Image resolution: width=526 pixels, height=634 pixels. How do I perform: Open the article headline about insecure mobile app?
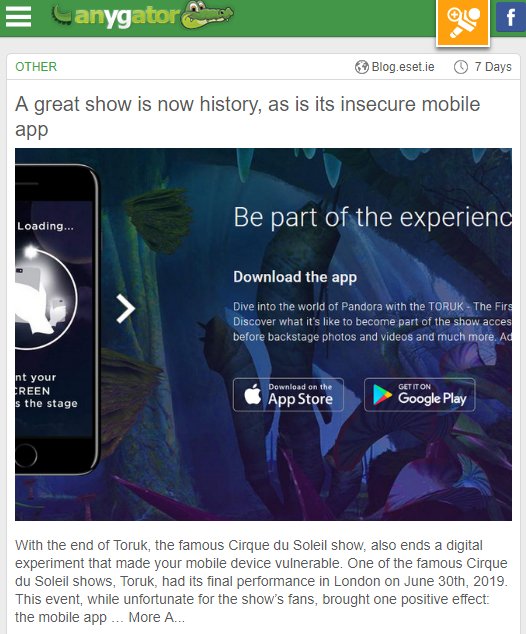(x=247, y=116)
